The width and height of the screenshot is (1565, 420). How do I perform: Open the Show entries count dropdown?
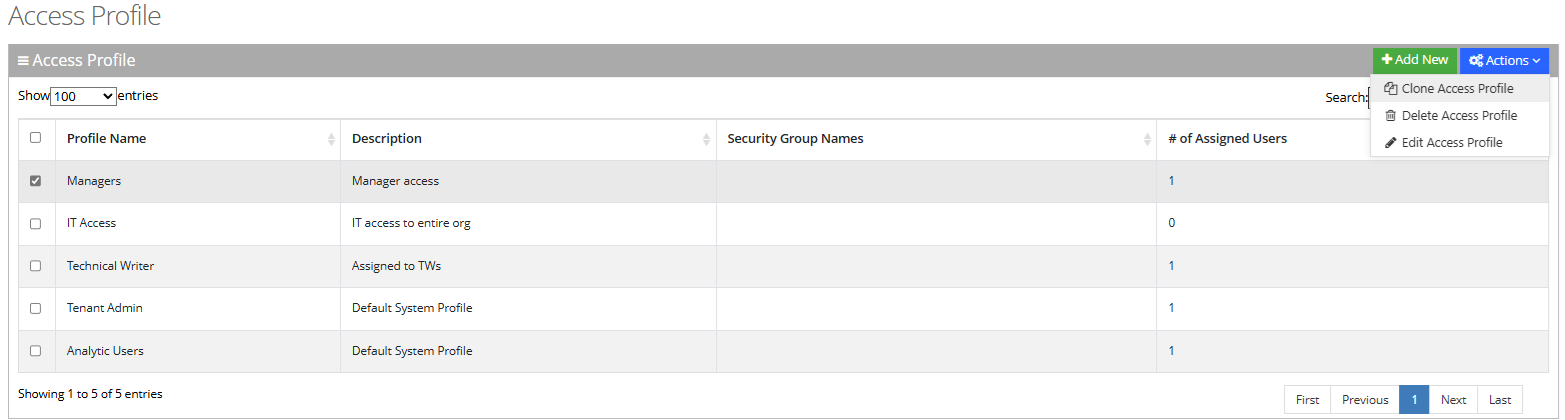coord(83,97)
